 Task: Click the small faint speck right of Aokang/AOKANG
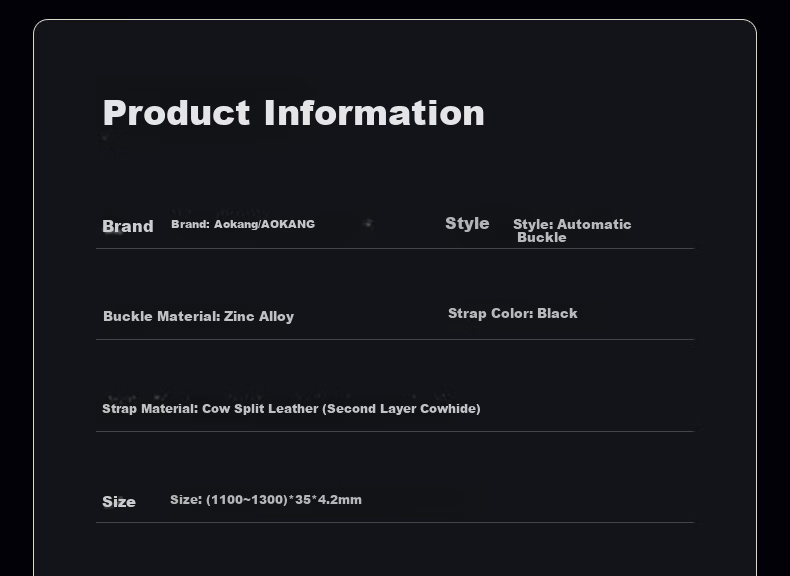pos(368,223)
